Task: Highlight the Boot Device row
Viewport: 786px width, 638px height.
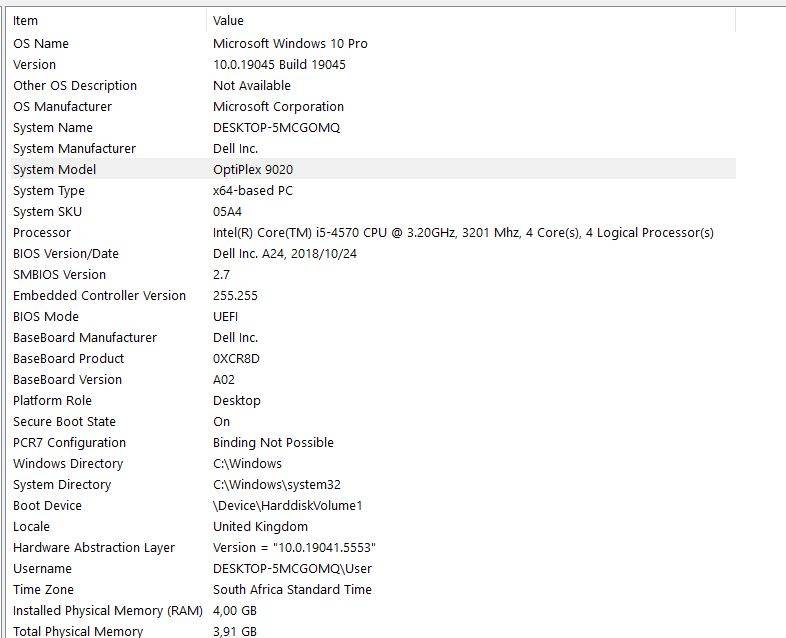Action: [48, 505]
